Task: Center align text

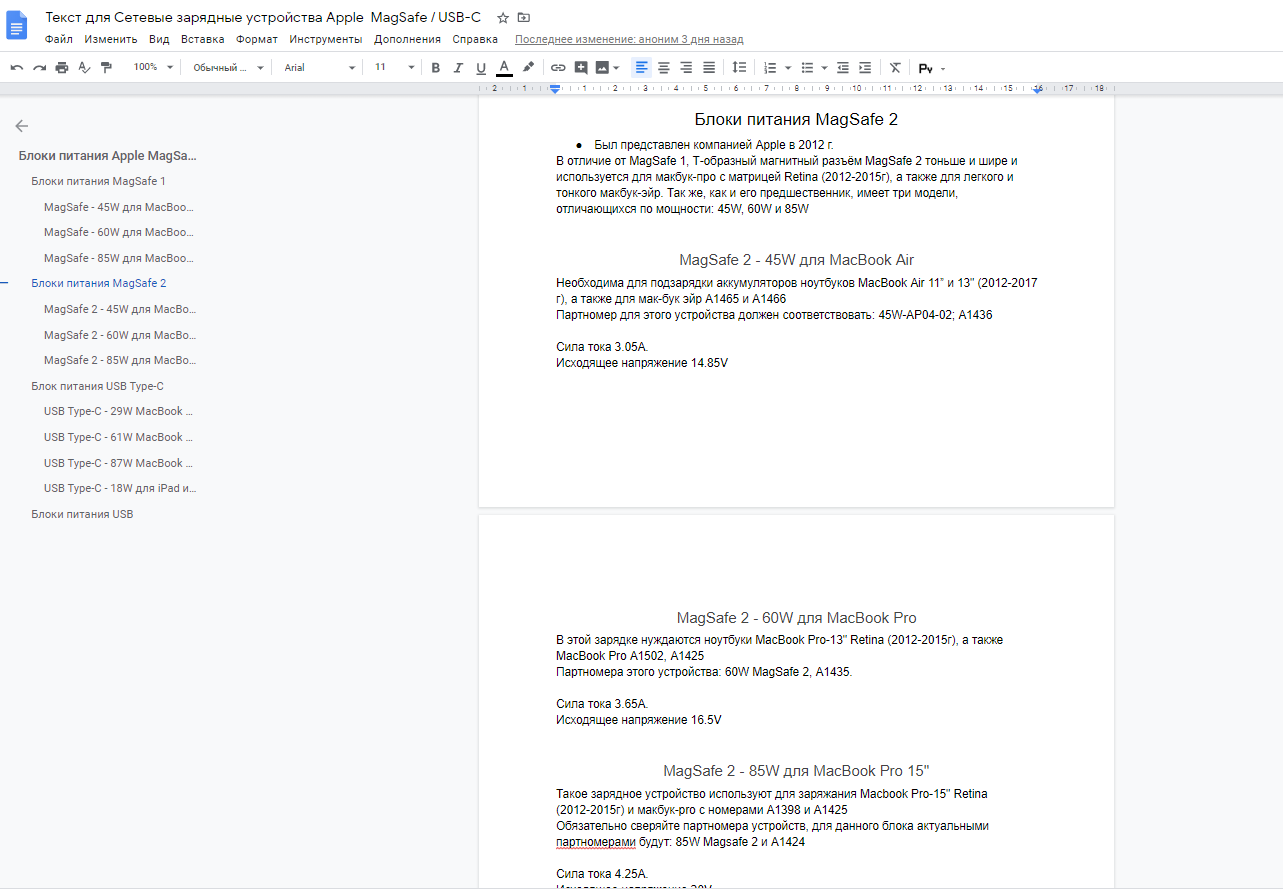Action: point(664,68)
